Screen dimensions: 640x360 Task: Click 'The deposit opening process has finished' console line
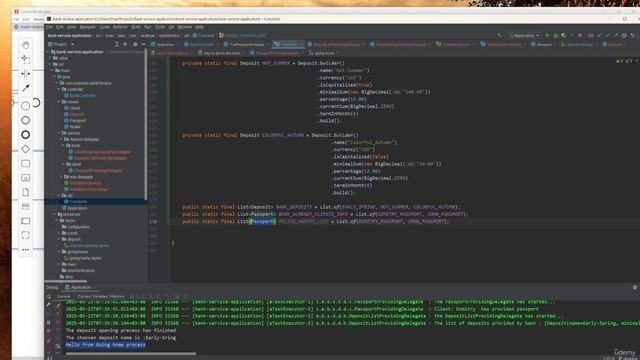click(x=121, y=331)
